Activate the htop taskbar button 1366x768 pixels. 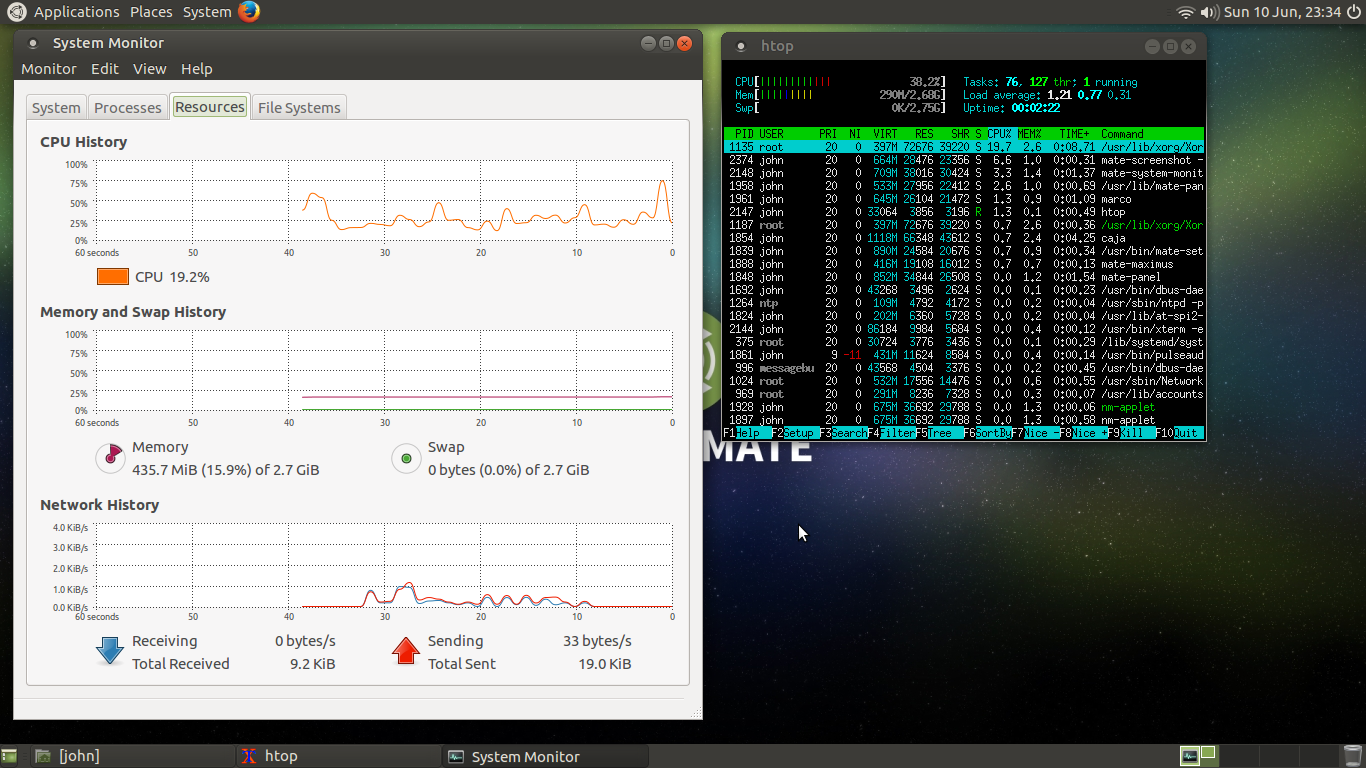click(x=338, y=756)
